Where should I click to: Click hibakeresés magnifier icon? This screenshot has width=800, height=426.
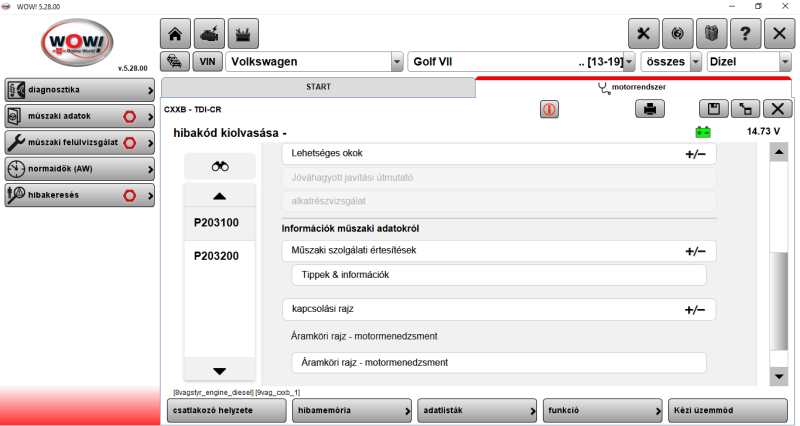tap(16, 195)
